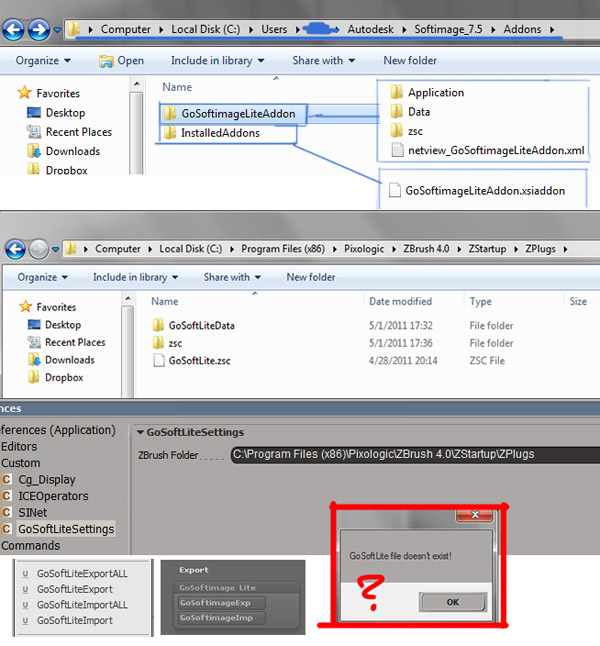Open Include in library dropdown in the ZPlugs window
The width and height of the screenshot is (600, 646).
click(136, 277)
